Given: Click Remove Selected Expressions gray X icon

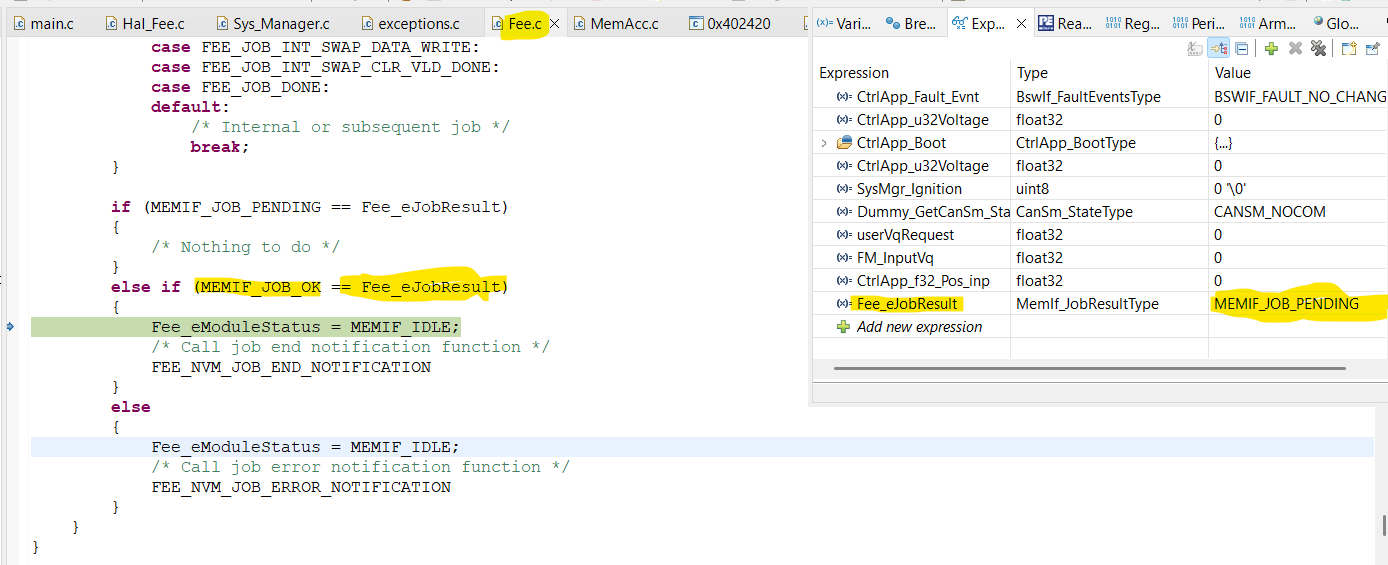Looking at the screenshot, I should (x=1295, y=48).
